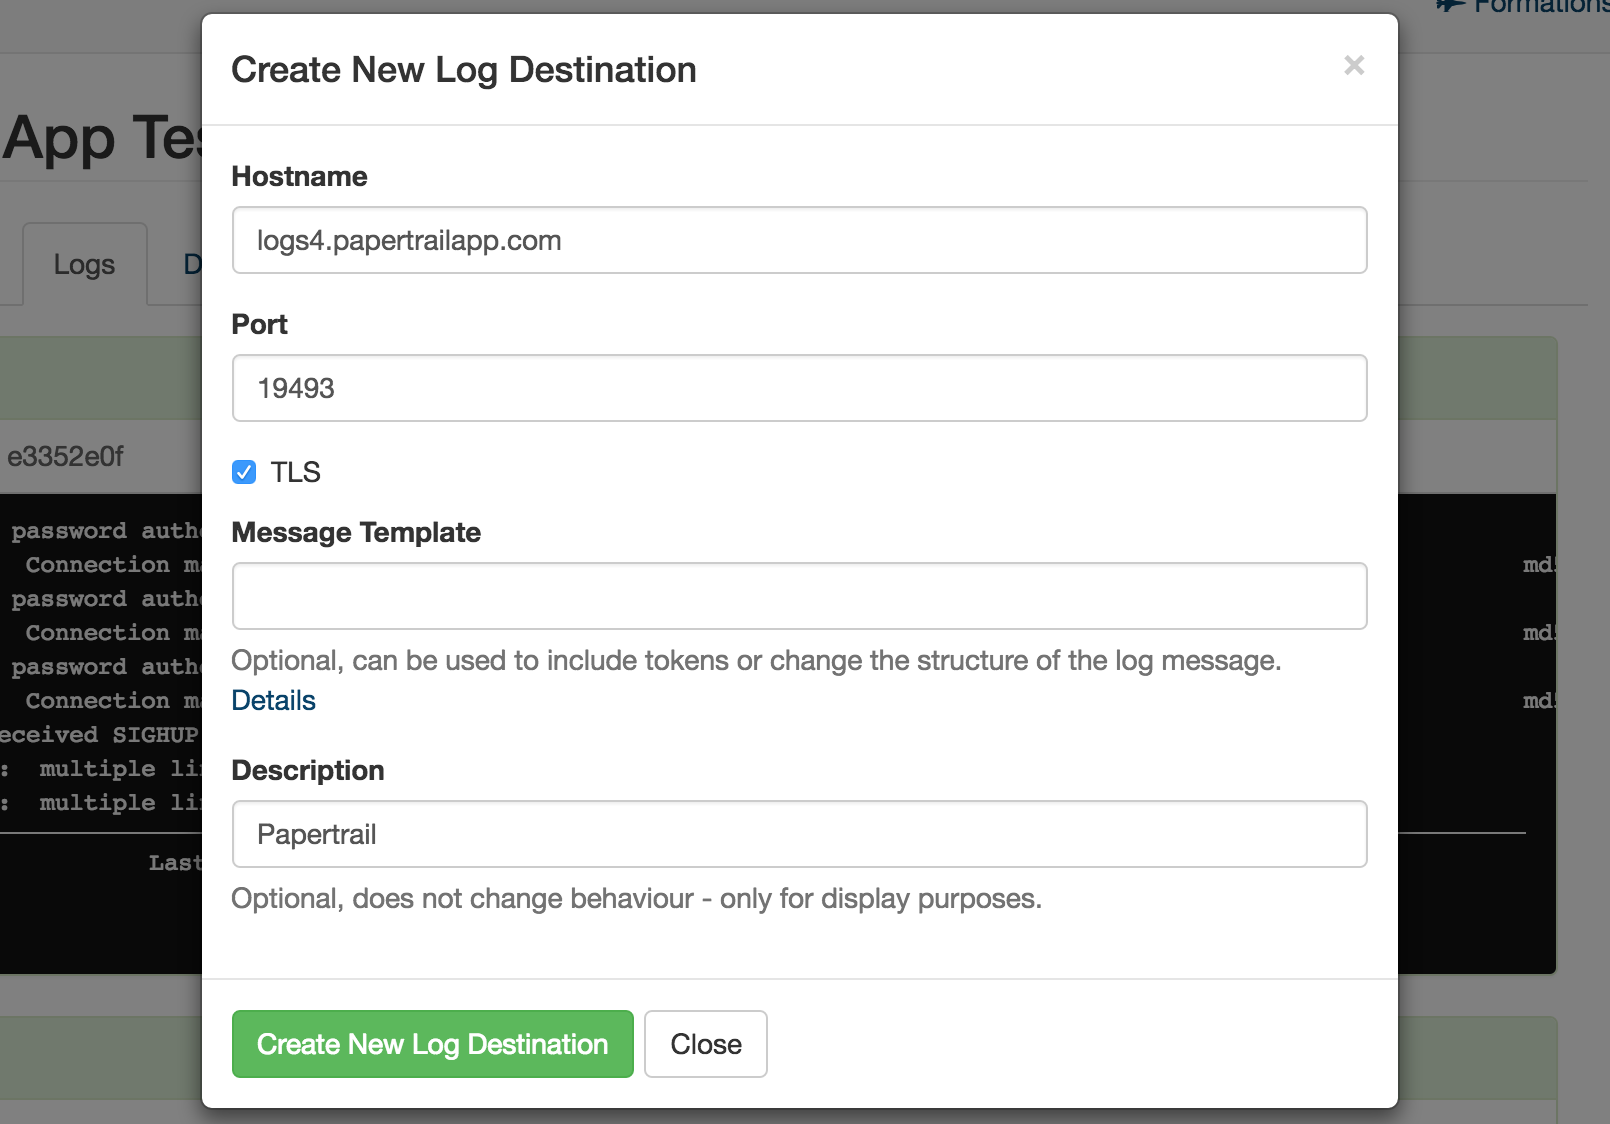Click the jet icon beside Formations
Viewport: 1610px width, 1124px height.
(x=1450, y=6)
